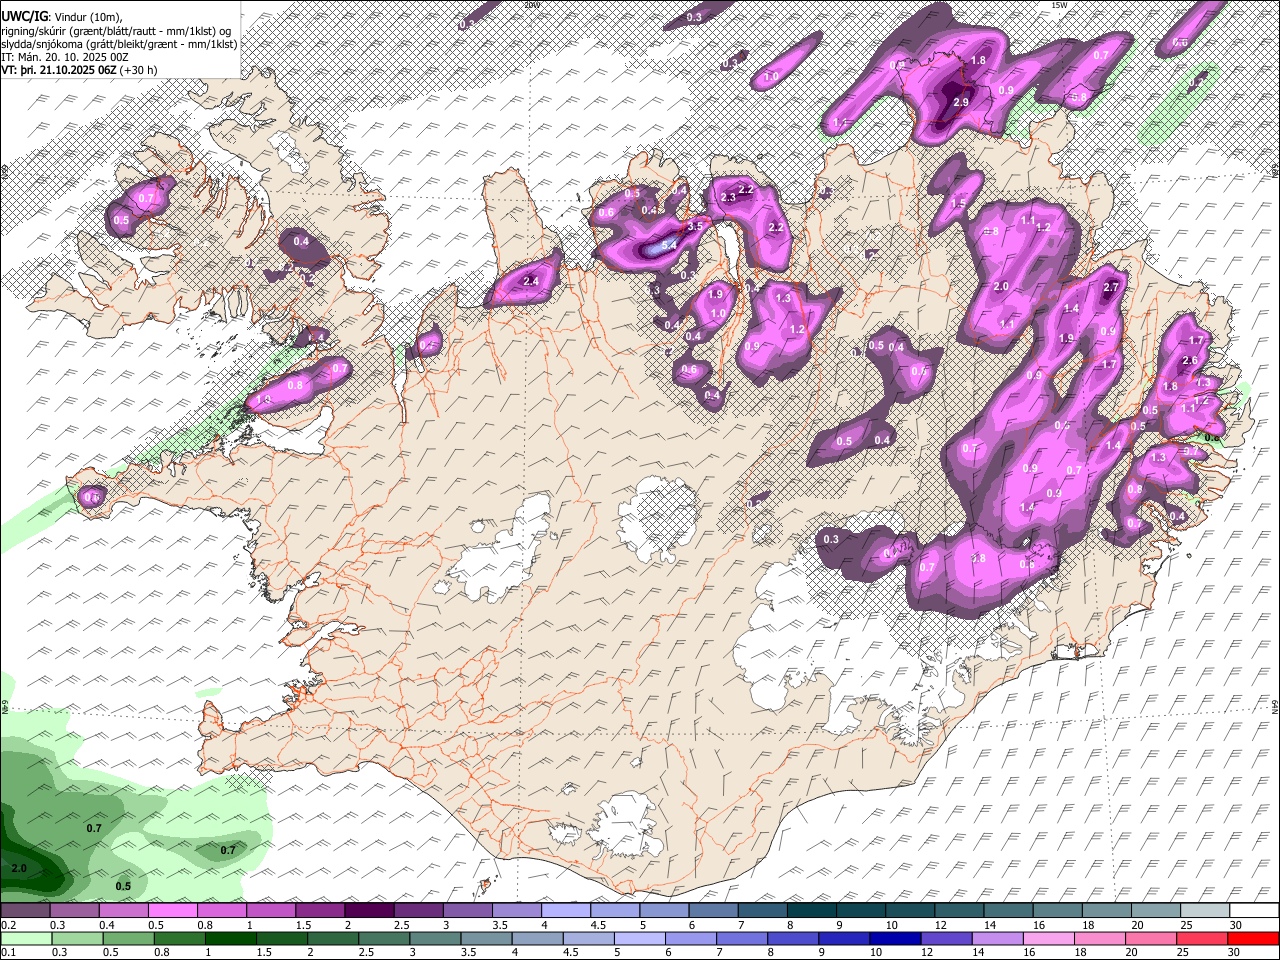The image size is (1280, 960).
Task: Click the 2.9 snowfall value on map
Action: coord(961,103)
